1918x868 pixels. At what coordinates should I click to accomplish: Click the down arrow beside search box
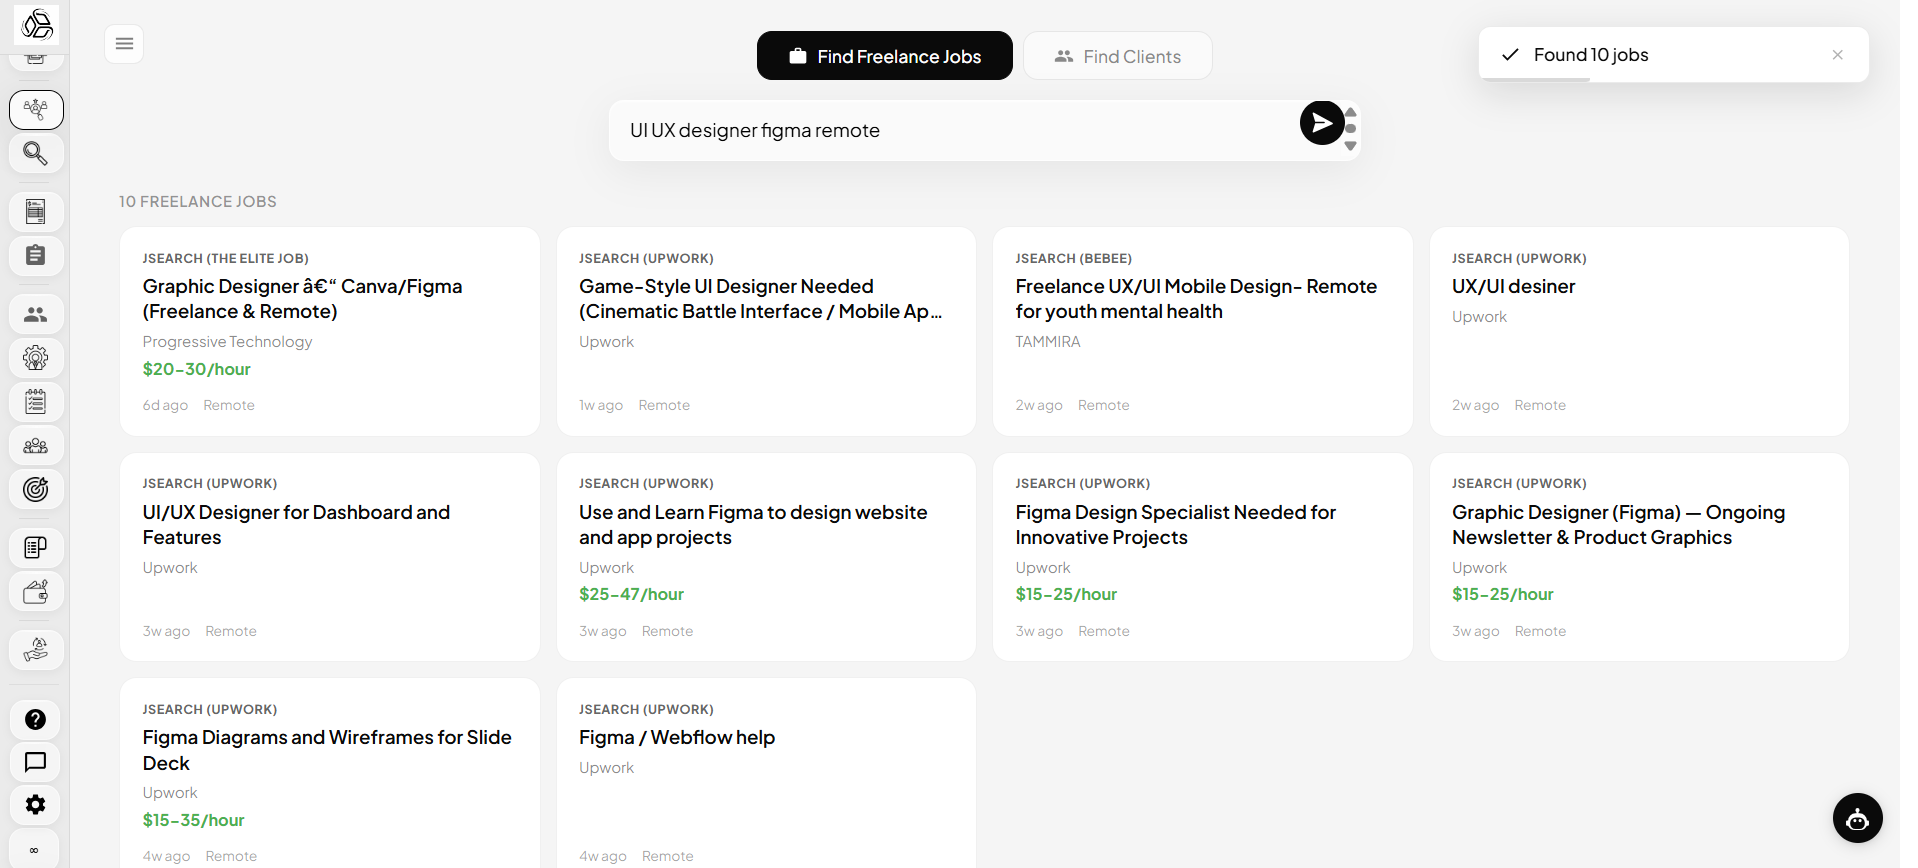1351,146
